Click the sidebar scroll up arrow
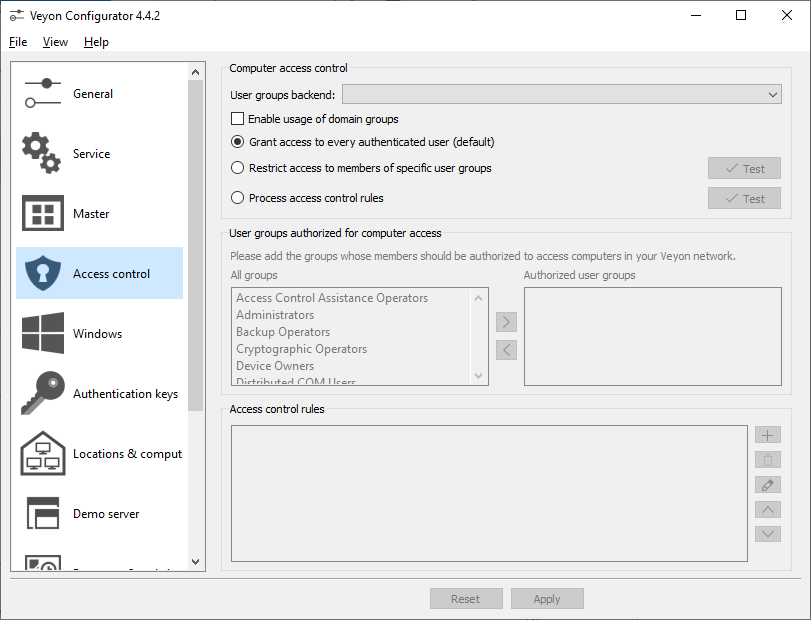 [x=196, y=72]
